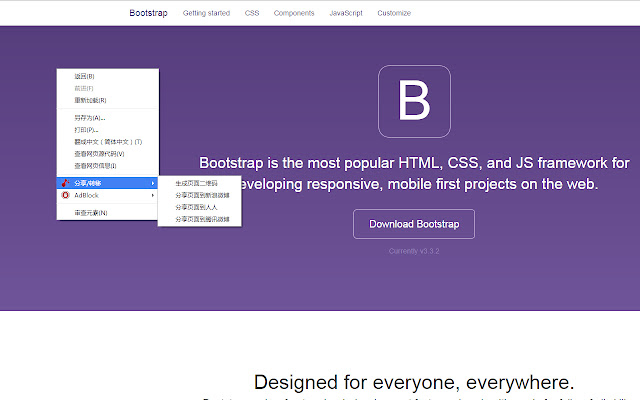Viewport: 640px width, 400px height.
Task: Click the large Bootstrap B logo
Action: pyautogui.click(x=414, y=101)
